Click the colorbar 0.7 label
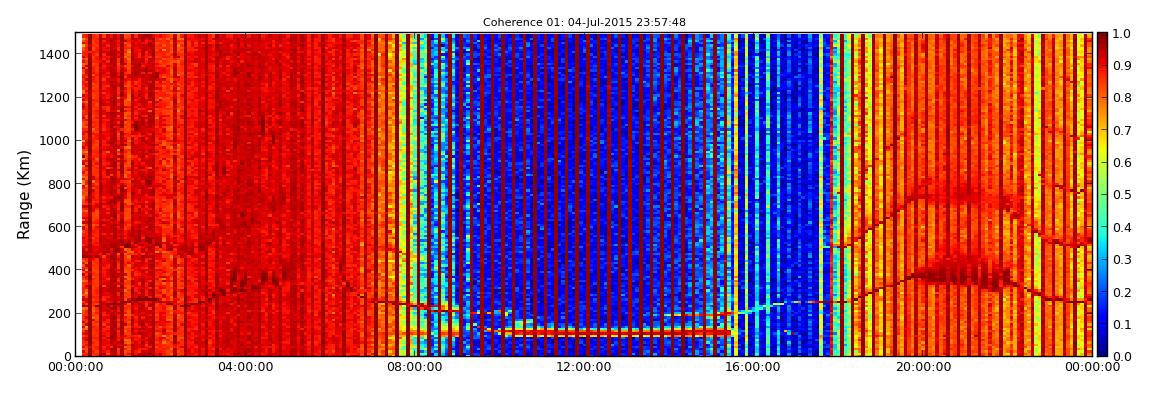The image size is (1150, 407). click(x=1121, y=131)
